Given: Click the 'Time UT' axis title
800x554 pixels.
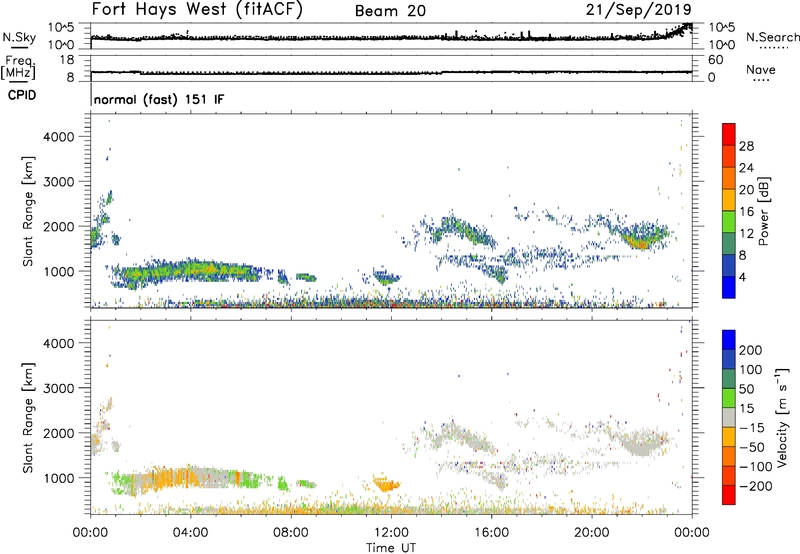Looking at the screenshot, I should [391, 547].
